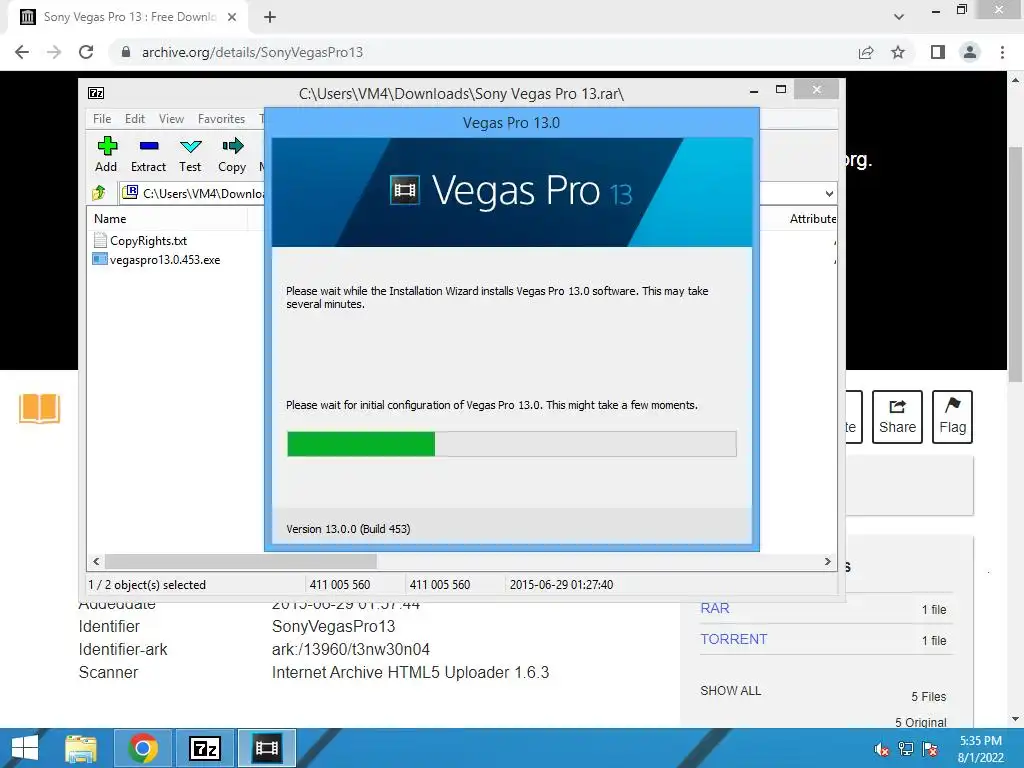
Task: Toggle the Chrome side panel icon
Action: [x=938, y=52]
